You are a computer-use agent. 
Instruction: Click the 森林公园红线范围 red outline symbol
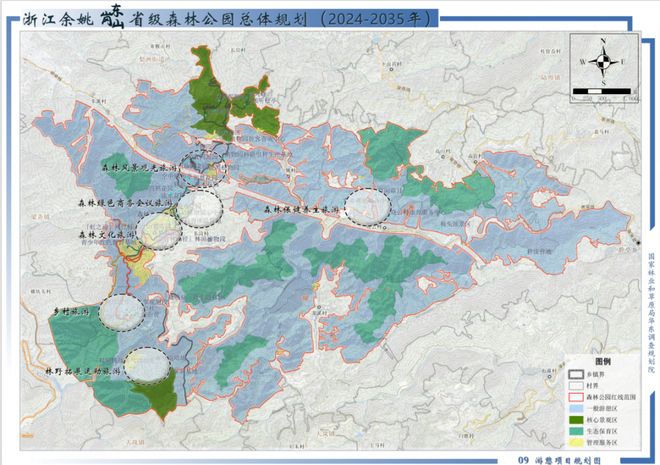(576, 397)
